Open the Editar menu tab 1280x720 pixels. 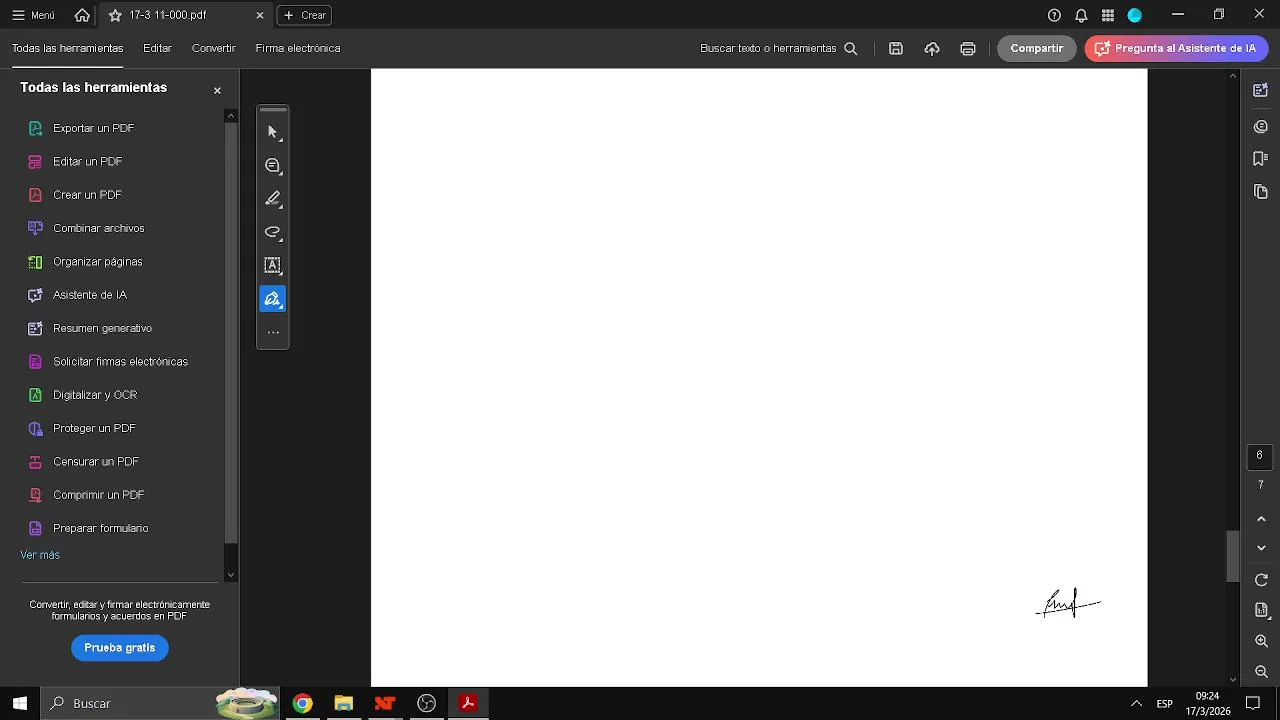coord(157,48)
